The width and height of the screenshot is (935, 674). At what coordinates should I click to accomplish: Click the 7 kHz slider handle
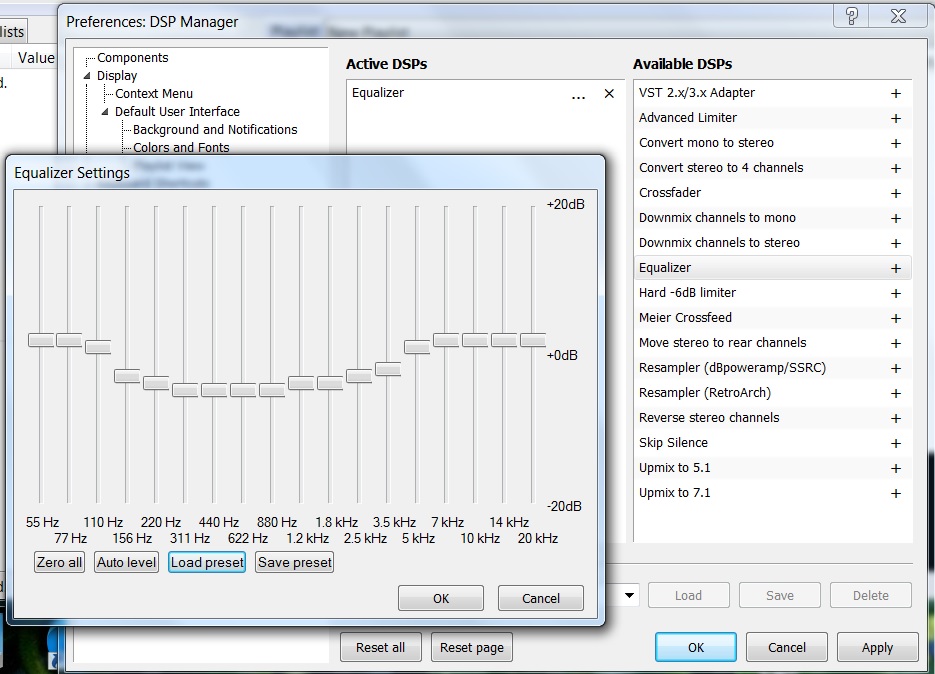[x=446, y=340]
